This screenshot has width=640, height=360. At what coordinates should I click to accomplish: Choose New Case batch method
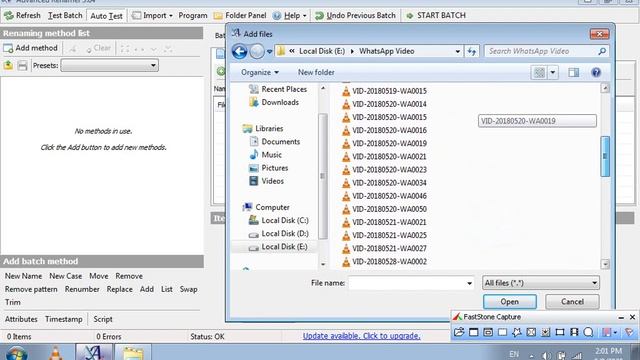tap(65, 276)
